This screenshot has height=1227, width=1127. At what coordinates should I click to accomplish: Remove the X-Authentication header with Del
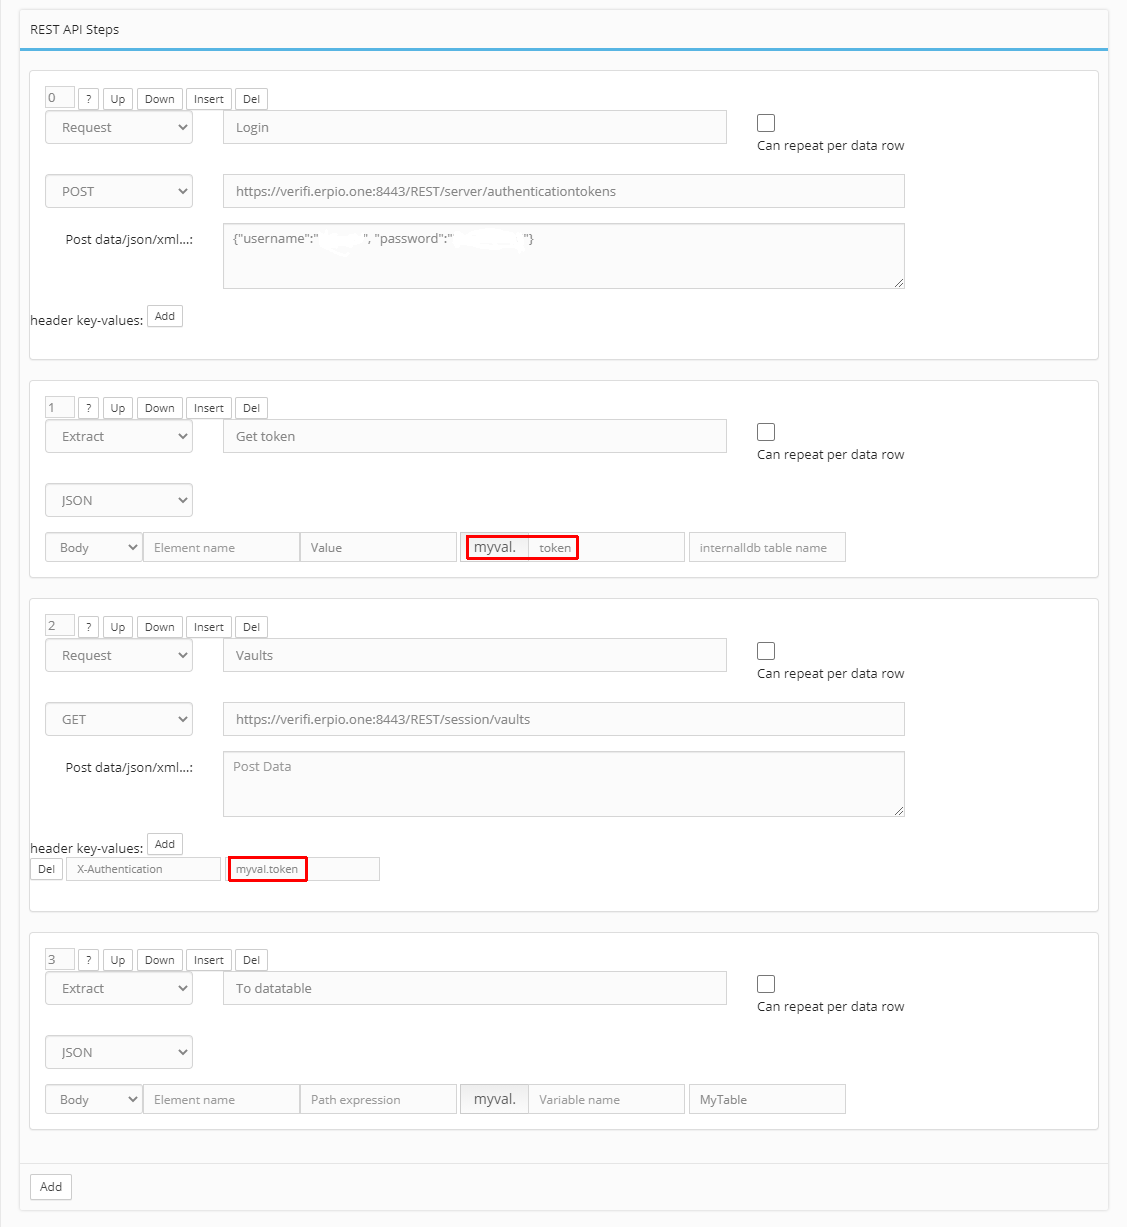coord(46,869)
